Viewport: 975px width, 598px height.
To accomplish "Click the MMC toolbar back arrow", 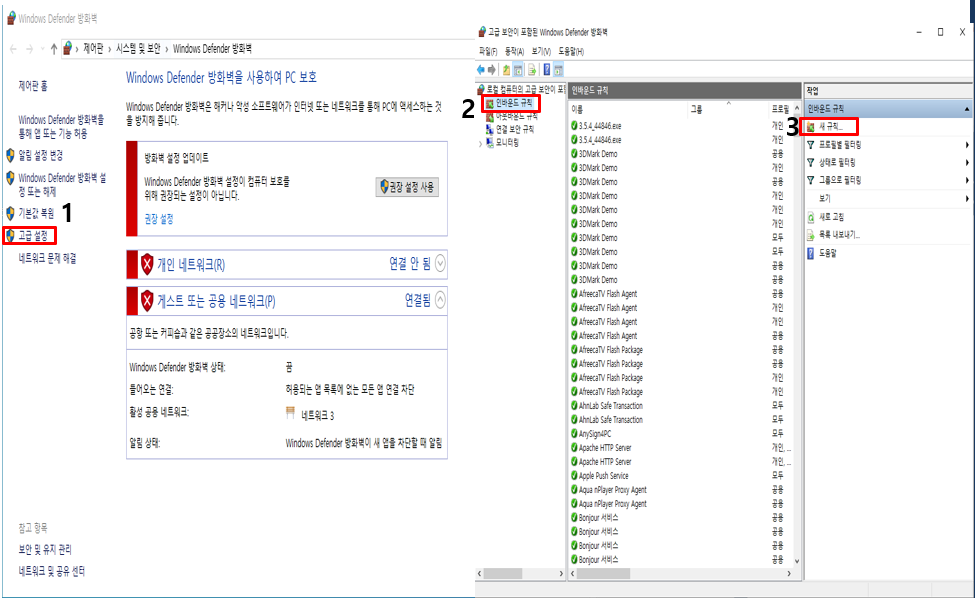I will click(481, 70).
